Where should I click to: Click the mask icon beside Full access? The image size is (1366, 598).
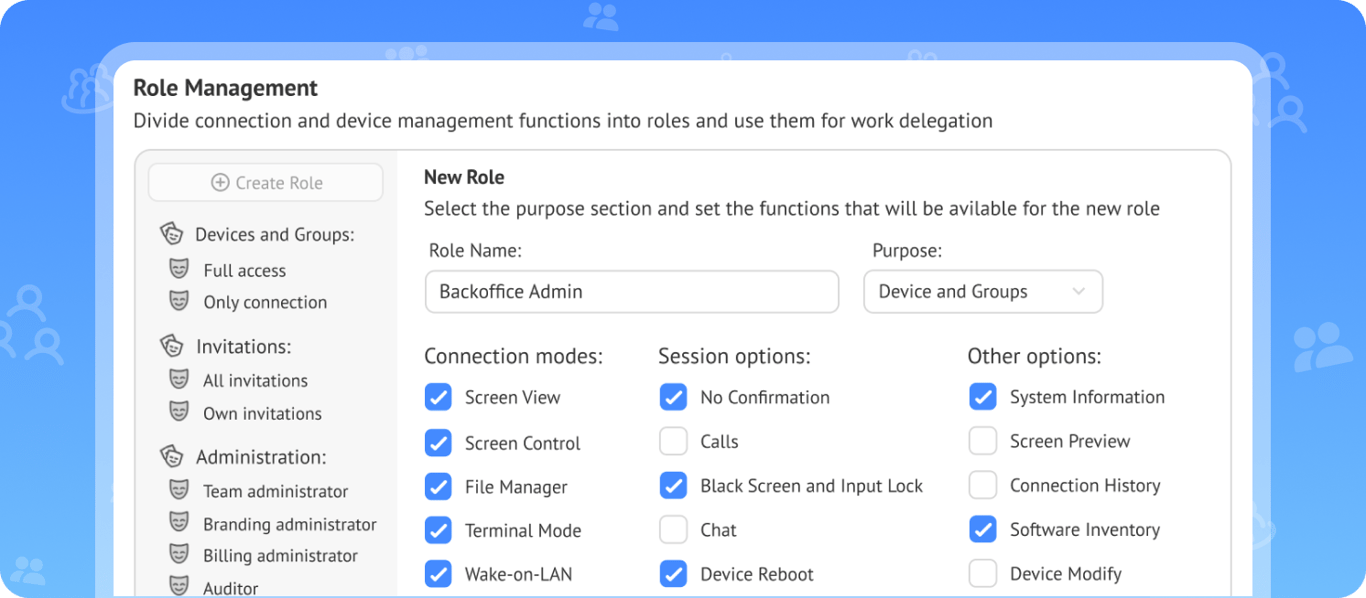click(x=179, y=269)
